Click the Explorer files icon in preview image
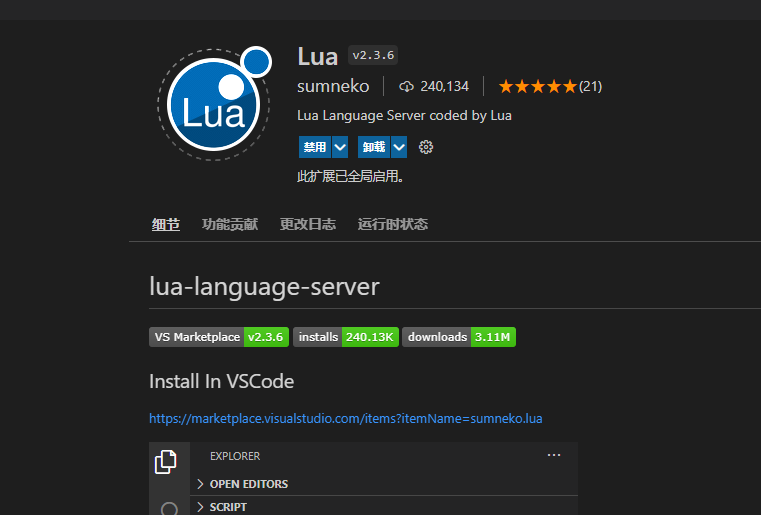Viewport: 761px width, 515px height. point(165,462)
